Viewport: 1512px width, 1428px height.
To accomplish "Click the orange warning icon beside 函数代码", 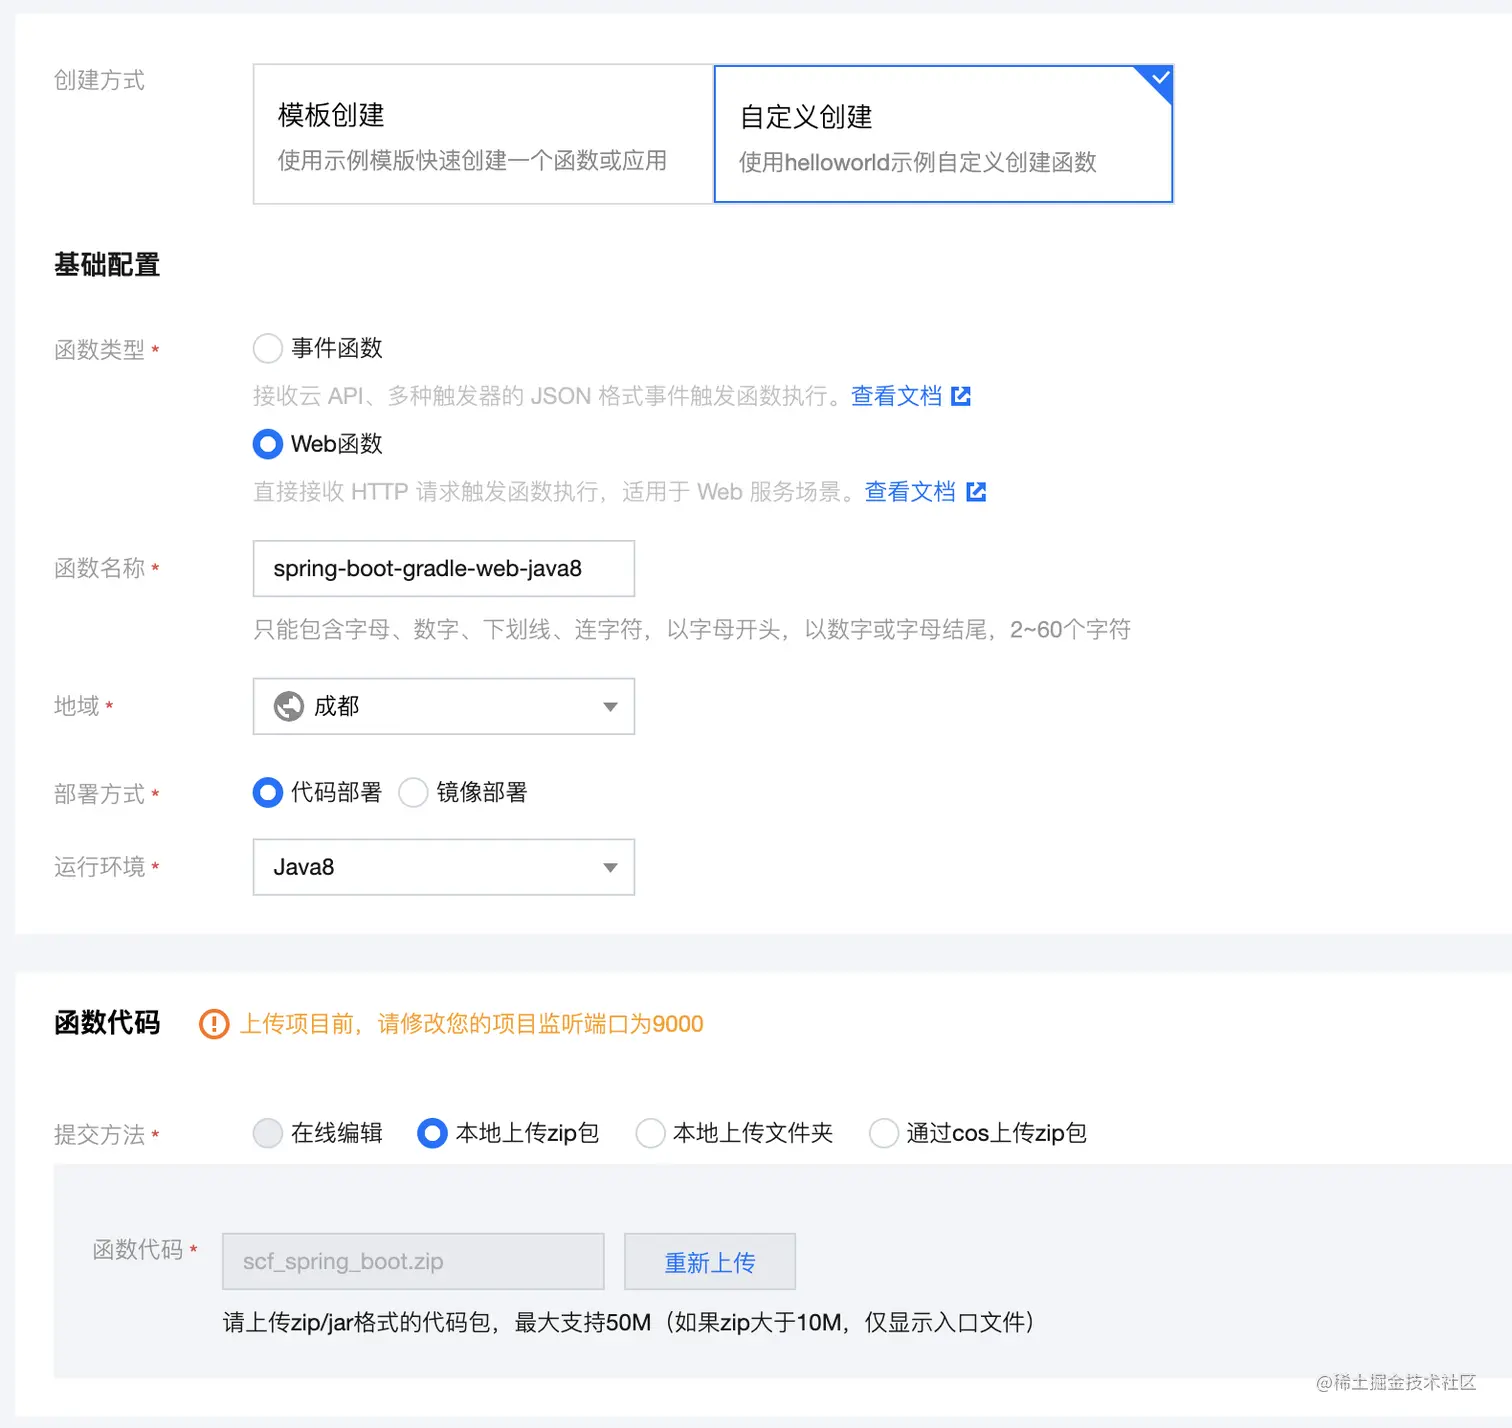I will point(212,1024).
